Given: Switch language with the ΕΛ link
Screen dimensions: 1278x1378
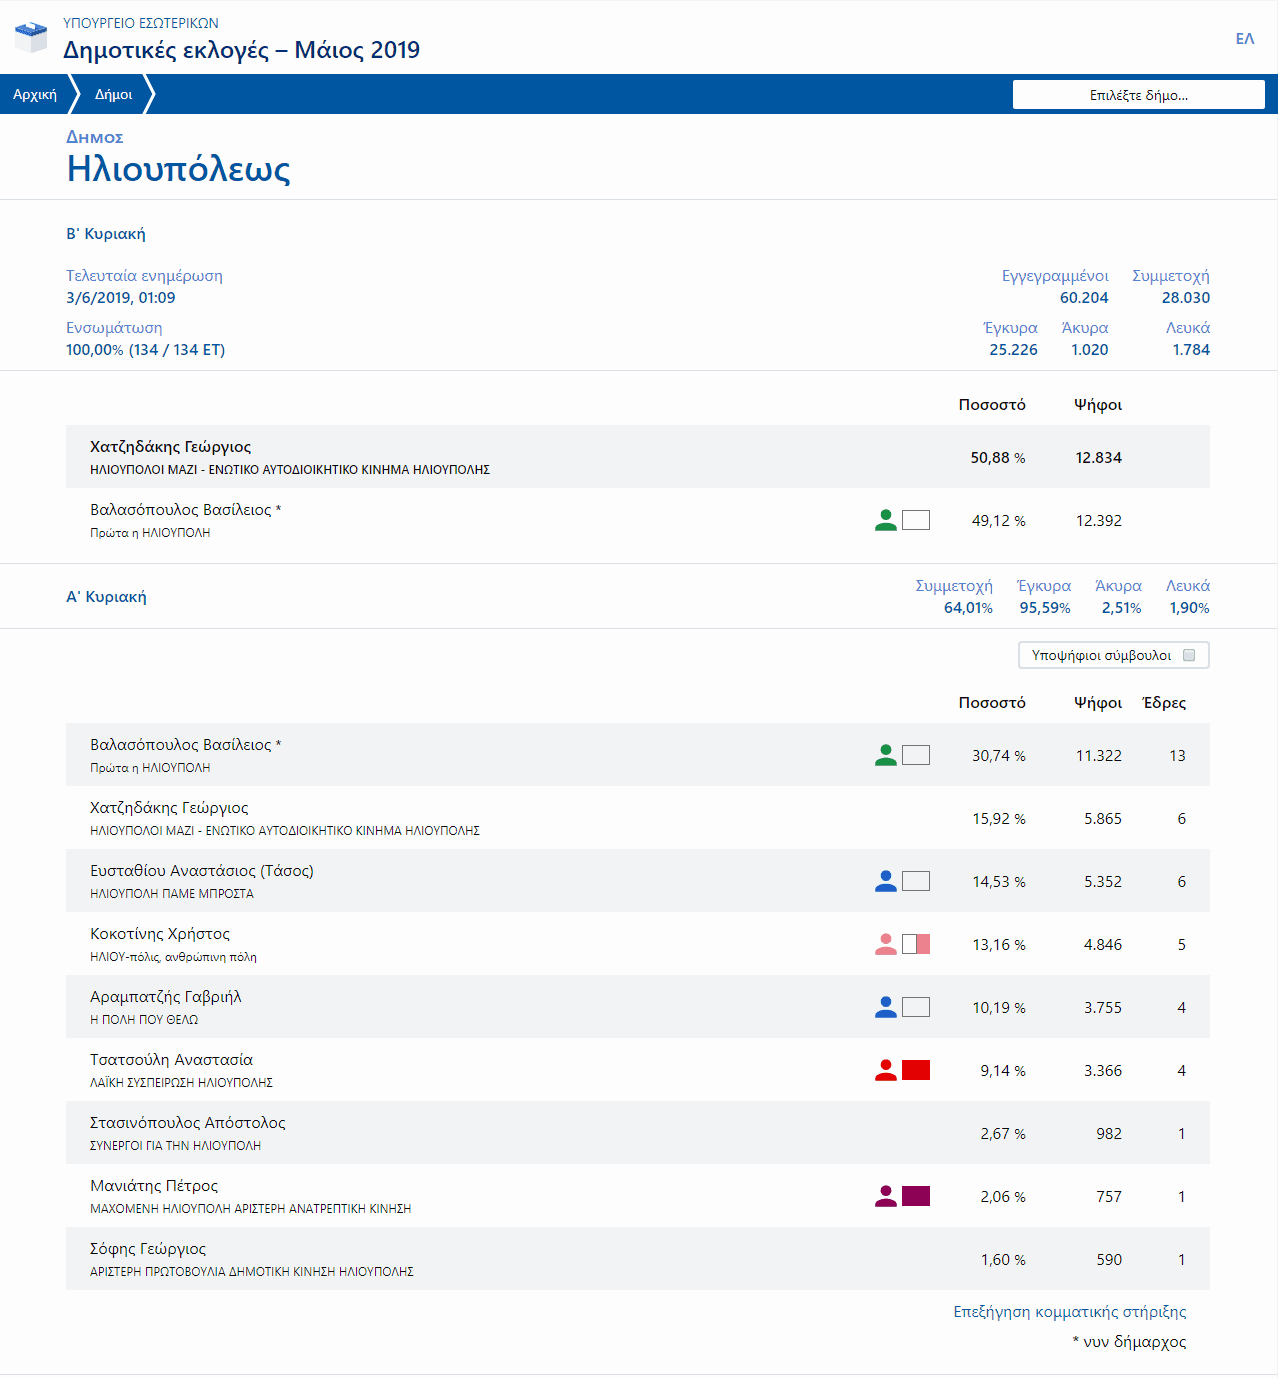Looking at the screenshot, I should point(1244,39).
